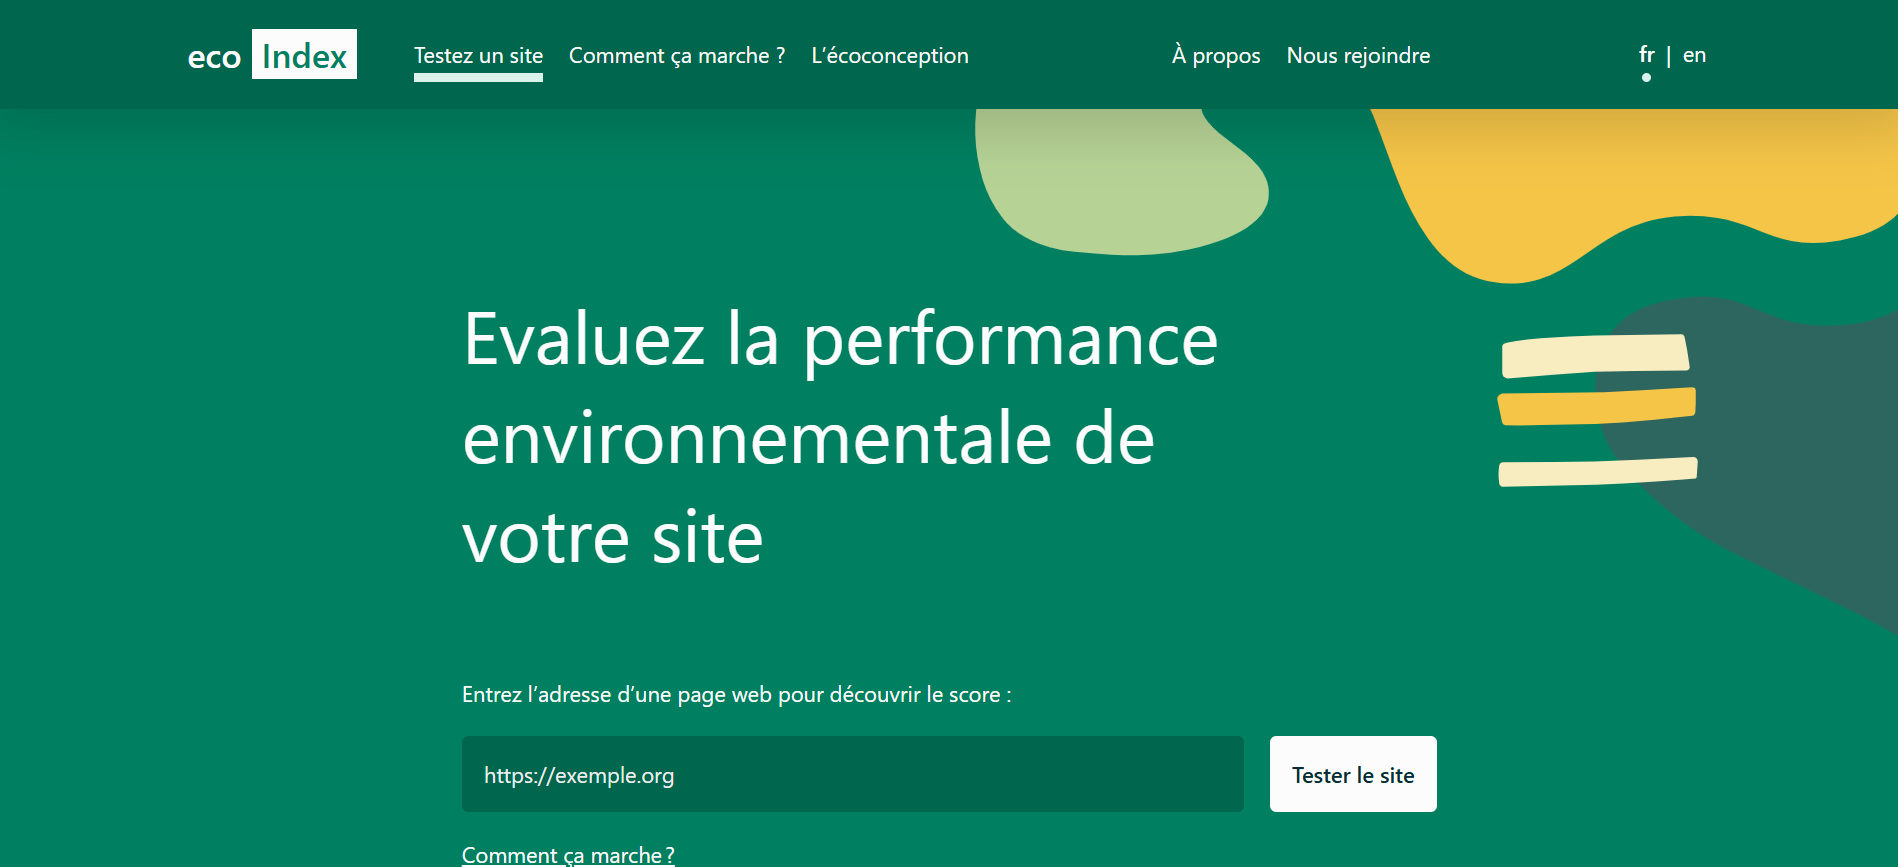The height and width of the screenshot is (867, 1898).
Task: Click the bottom cream-colored bar illustration
Action: click(1597, 471)
